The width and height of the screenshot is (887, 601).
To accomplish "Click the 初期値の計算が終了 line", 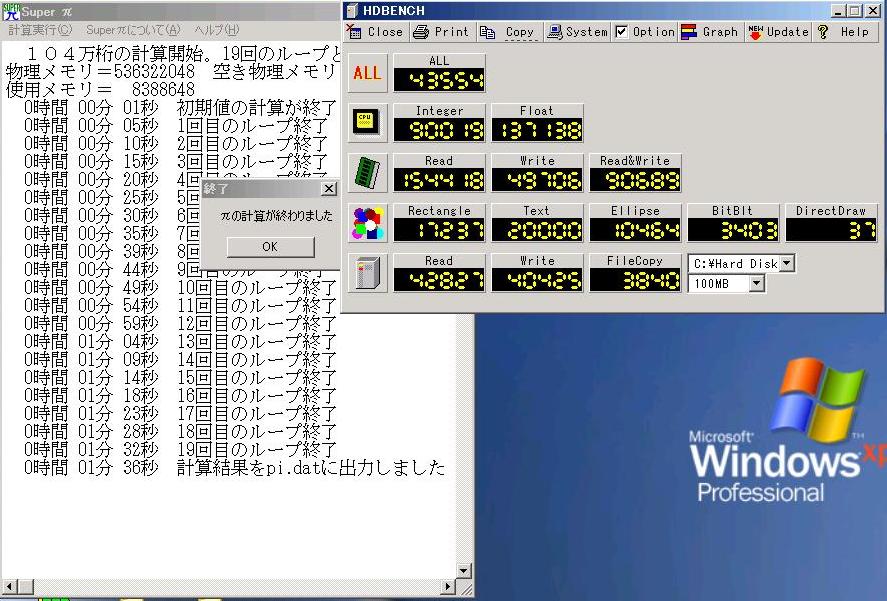I will pos(257,107).
